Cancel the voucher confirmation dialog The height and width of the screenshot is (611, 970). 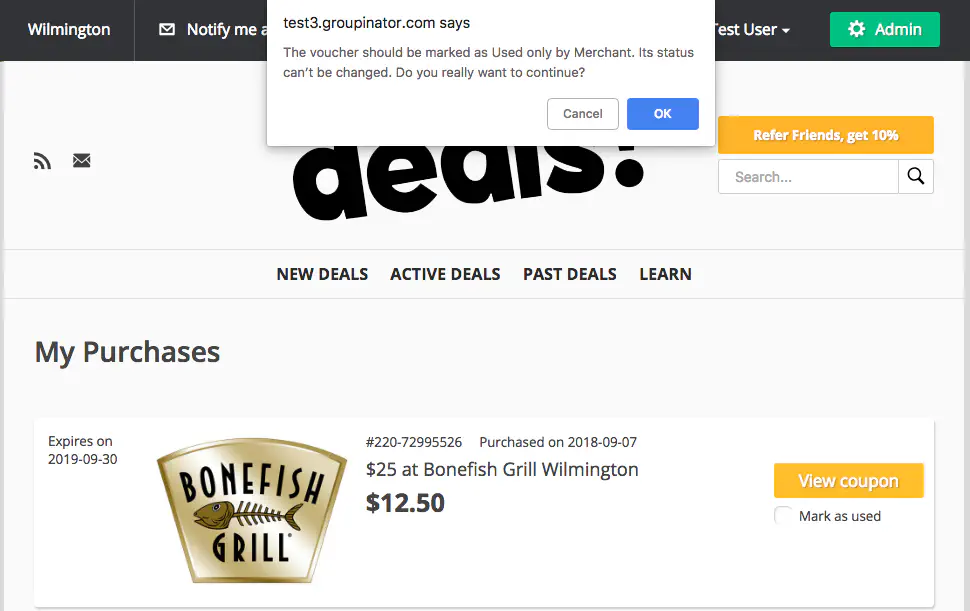[582, 113]
